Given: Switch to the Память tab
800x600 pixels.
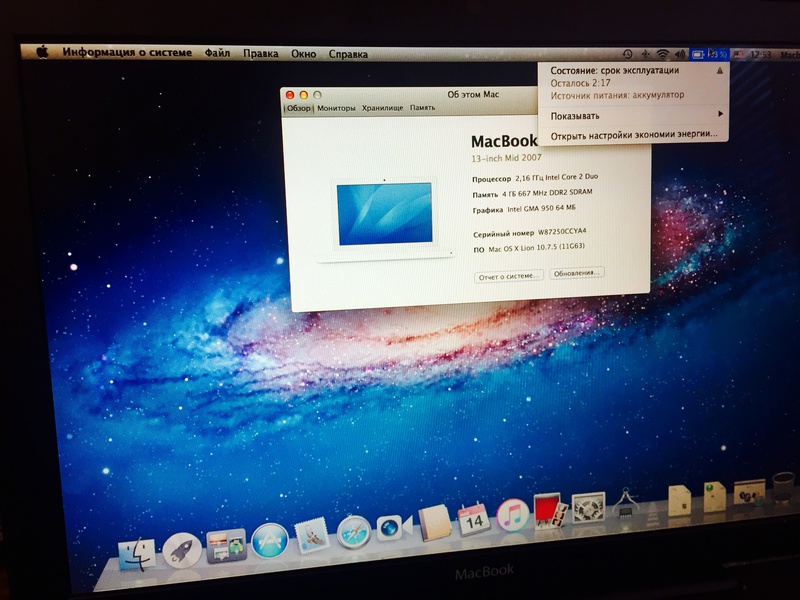Looking at the screenshot, I should [422, 108].
